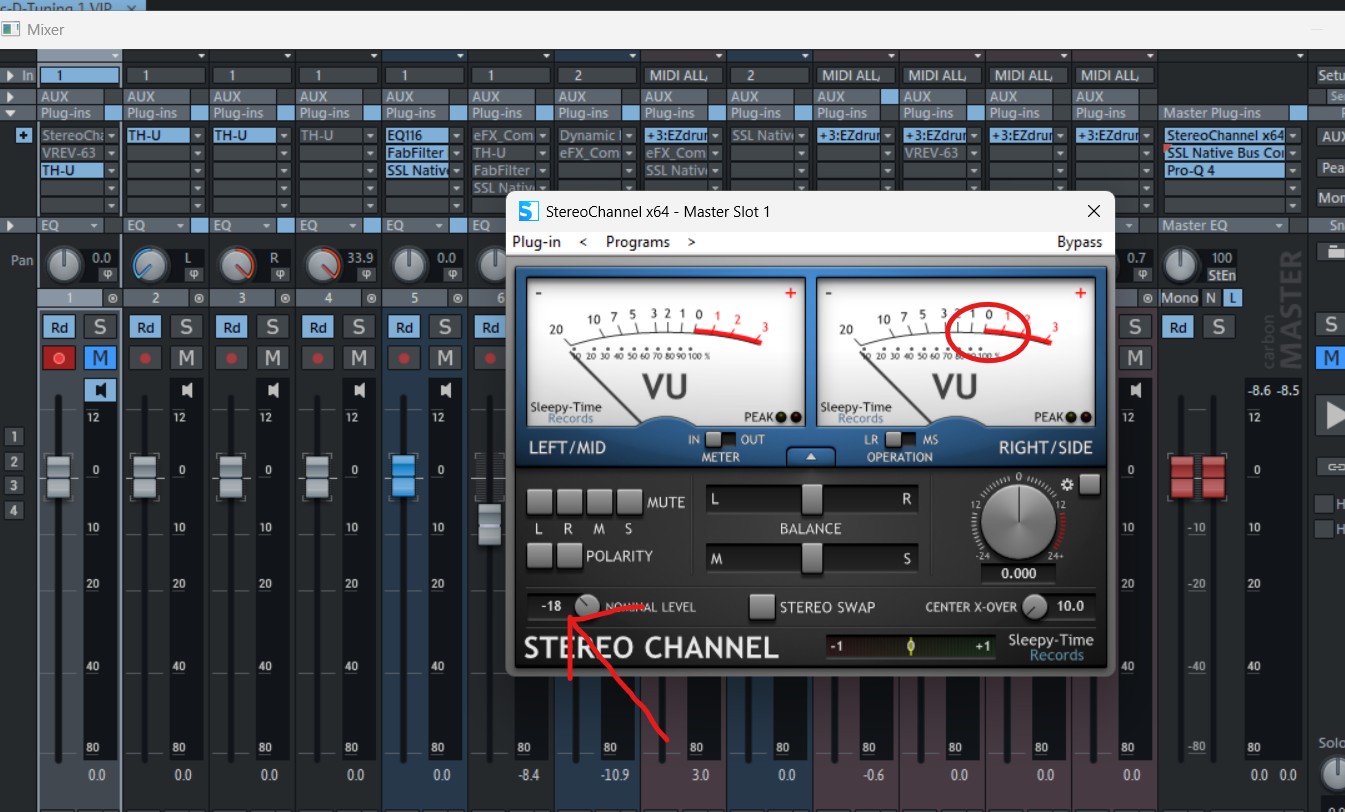Image resolution: width=1345 pixels, height=812 pixels.
Task: Open EQ116 plug-in slot dropdown
Action: pos(456,136)
